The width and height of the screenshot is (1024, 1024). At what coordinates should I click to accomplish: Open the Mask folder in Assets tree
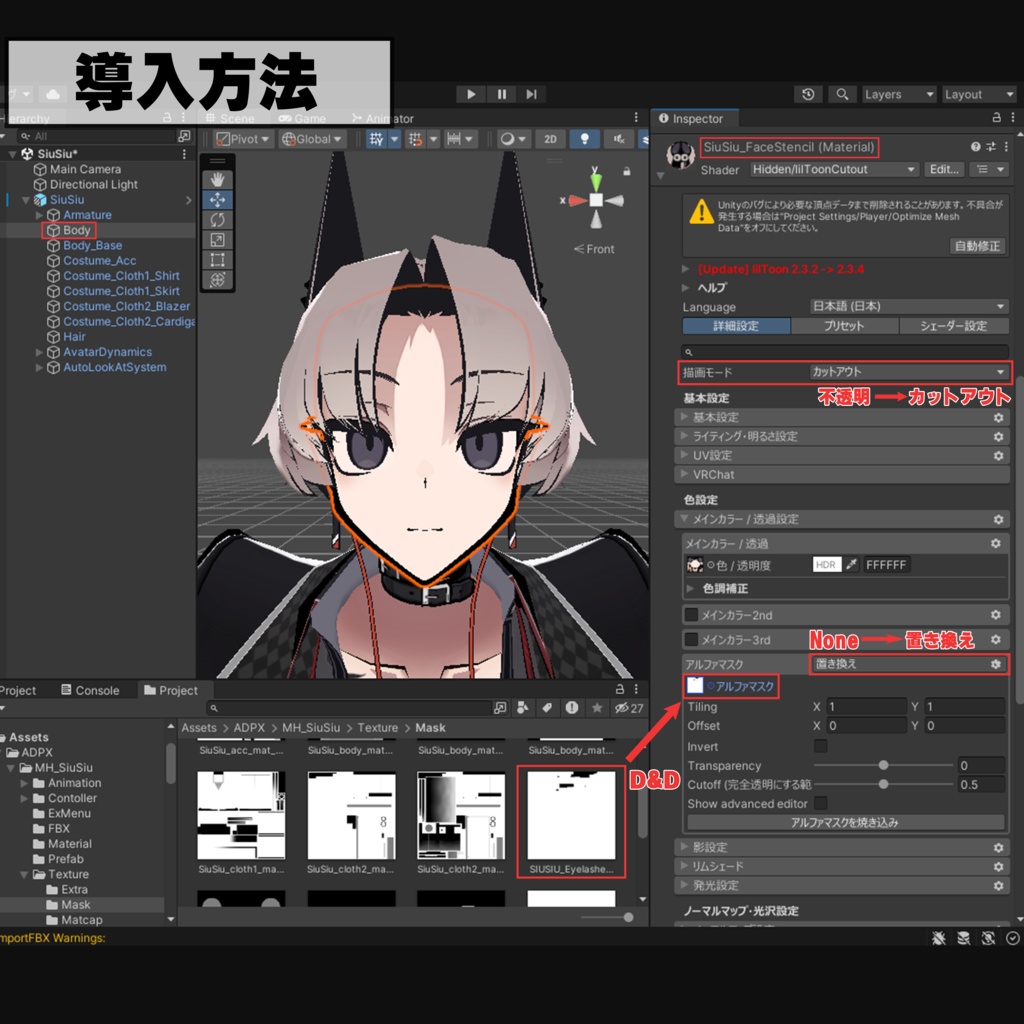tap(76, 904)
